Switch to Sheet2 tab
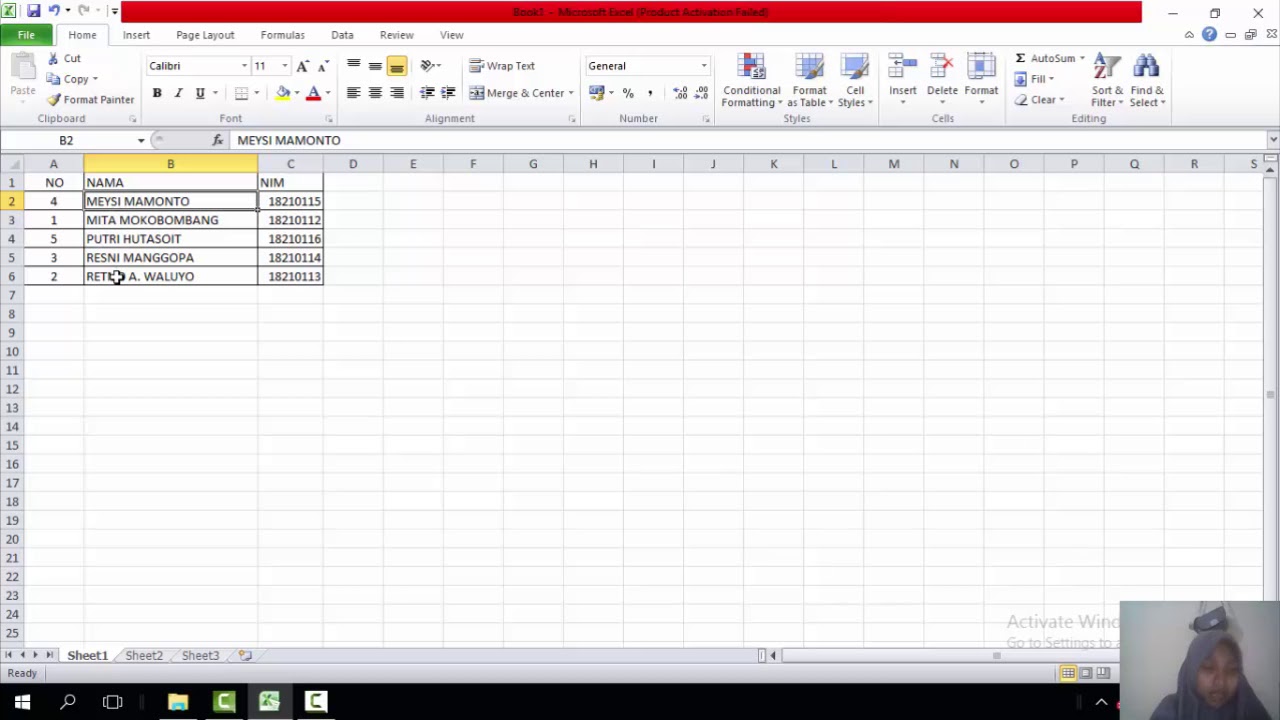The height and width of the screenshot is (720, 1280). coord(144,655)
